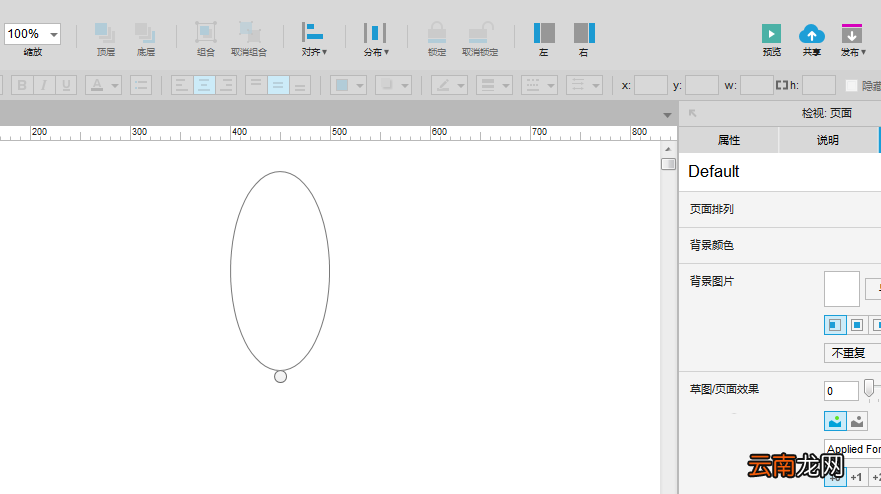Click the 预览 preview play icon
The width and height of the screenshot is (881, 494).
pyautogui.click(x=771, y=34)
